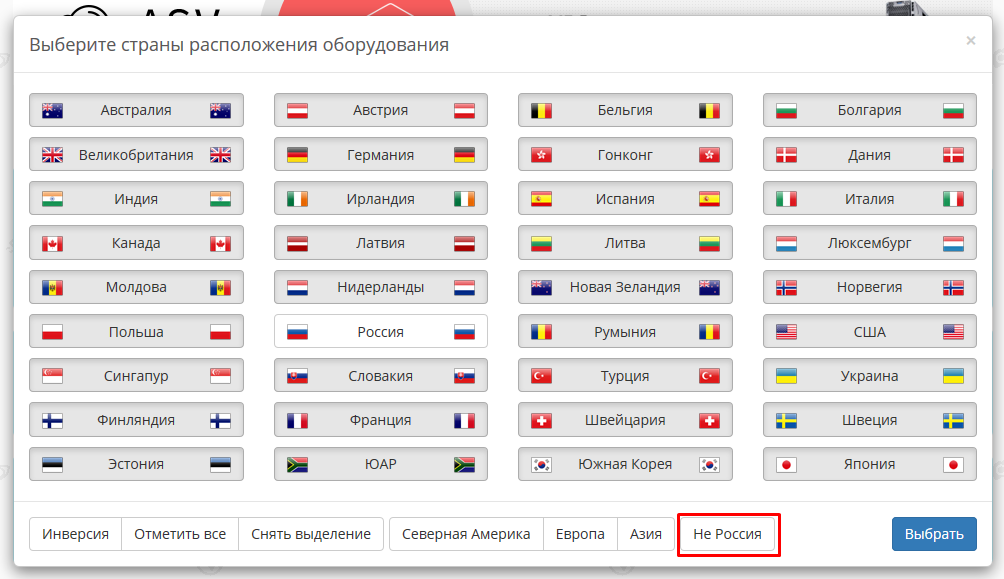The height and width of the screenshot is (579, 1004).
Task: Pick Эстония from the countries
Action: pyautogui.click(x=136, y=464)
